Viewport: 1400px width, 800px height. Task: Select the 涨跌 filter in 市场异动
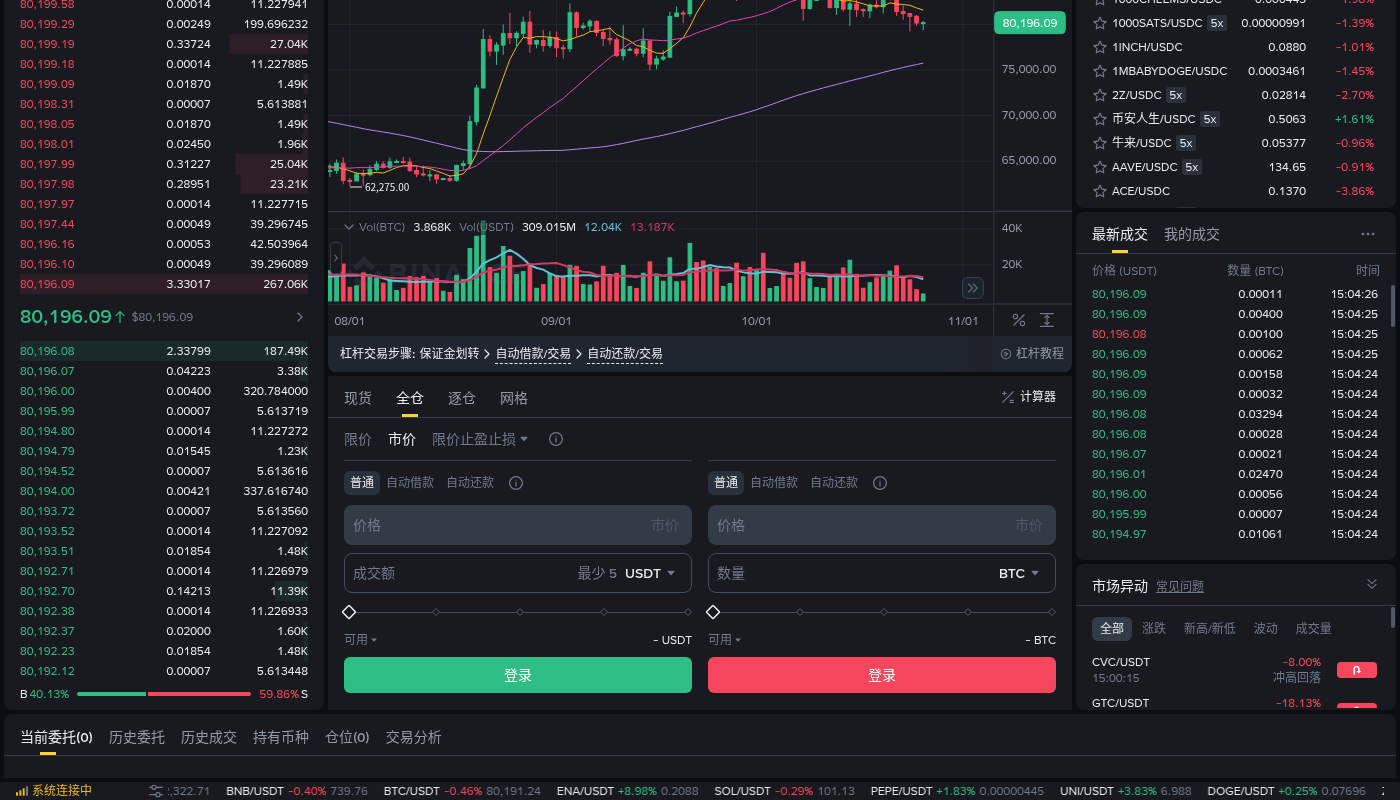[1154, 628]
